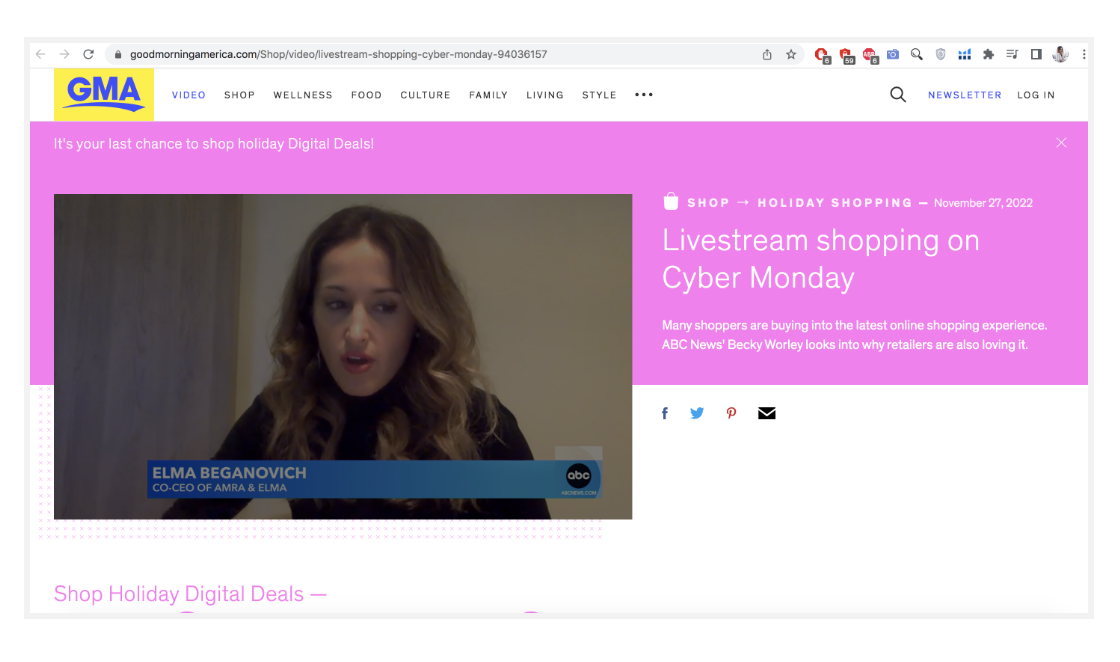Open the FAMILY navigation item

[x=489, y=95]
